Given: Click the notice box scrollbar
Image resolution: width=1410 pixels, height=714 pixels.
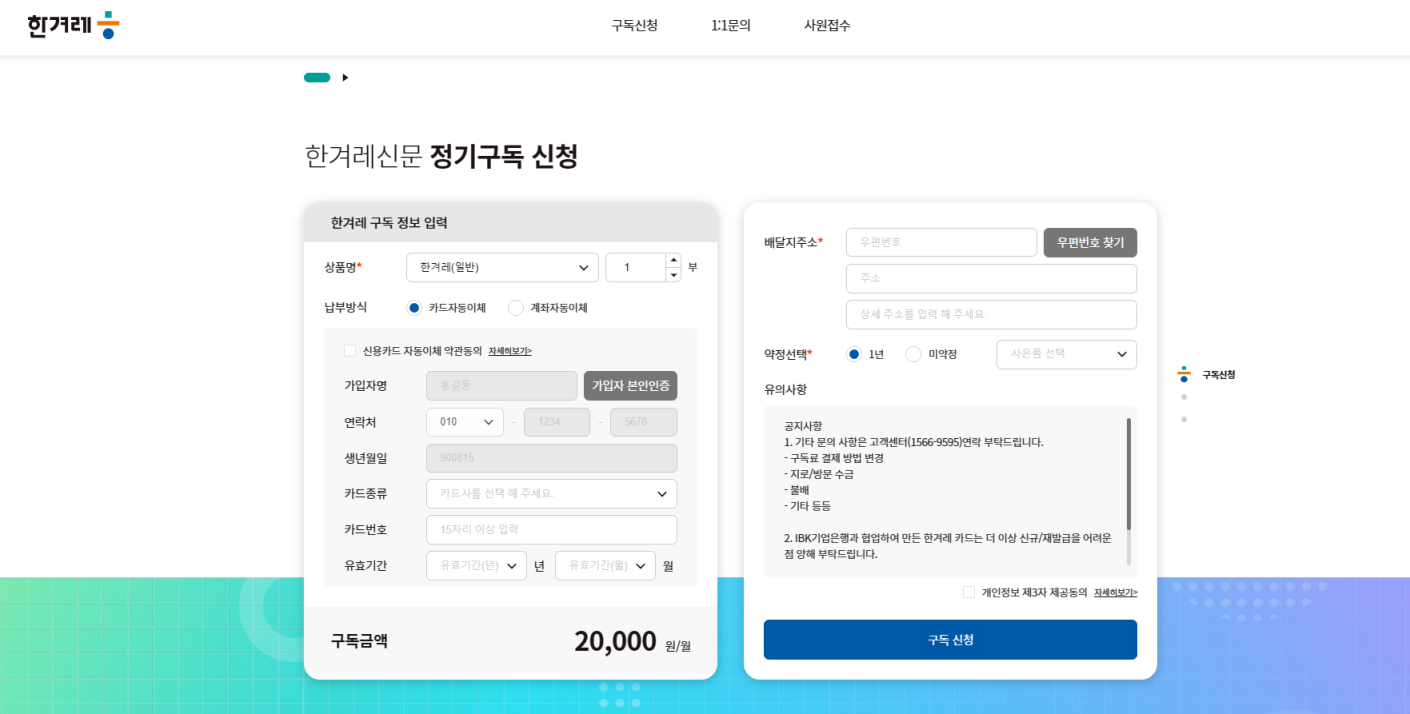Looking at the screenshot, I should [1129, 475].
